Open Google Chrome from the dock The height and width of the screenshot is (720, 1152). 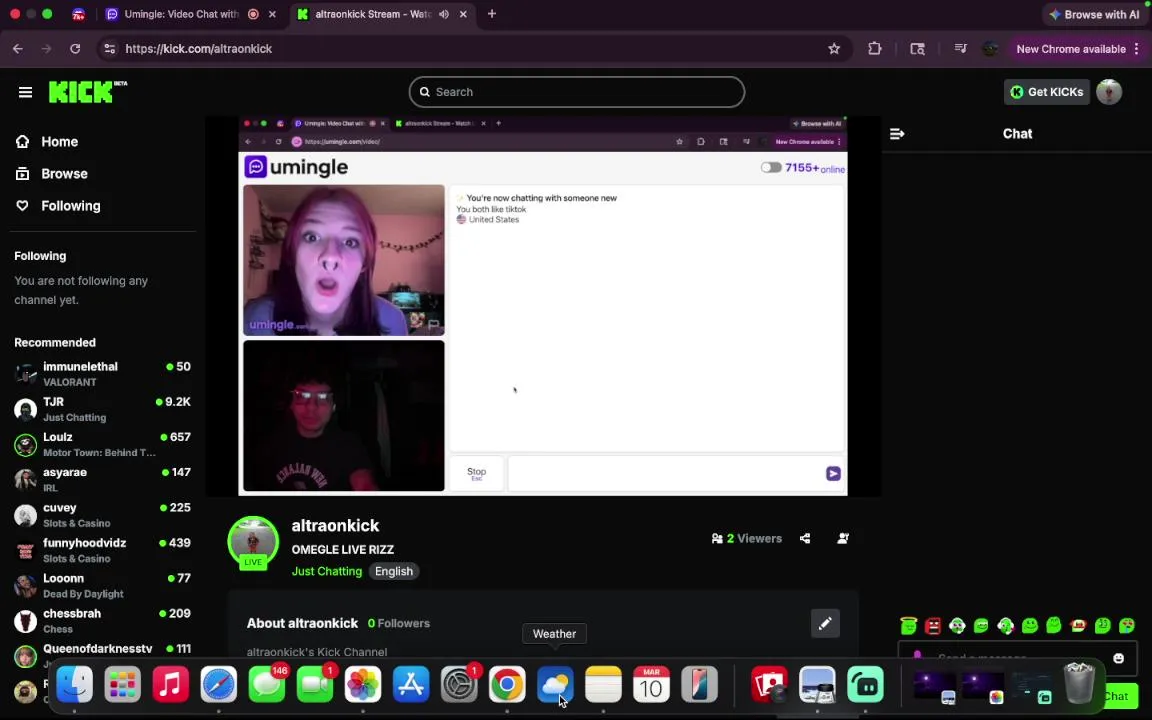[x=507, y=684]
